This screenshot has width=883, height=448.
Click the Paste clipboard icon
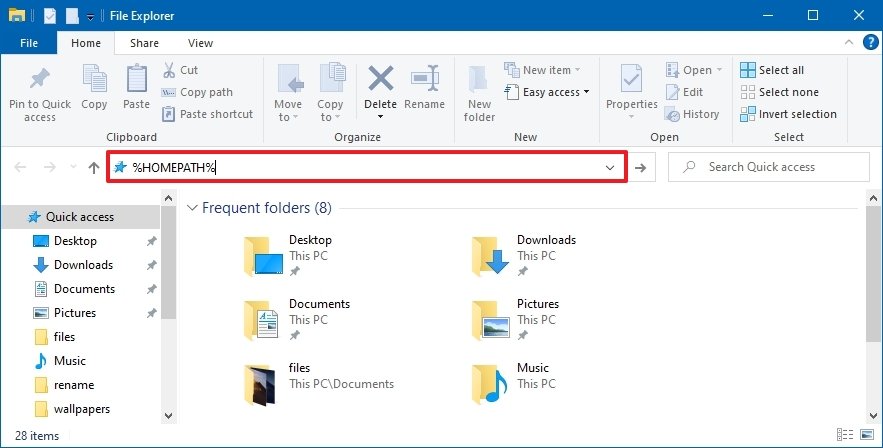137,79
